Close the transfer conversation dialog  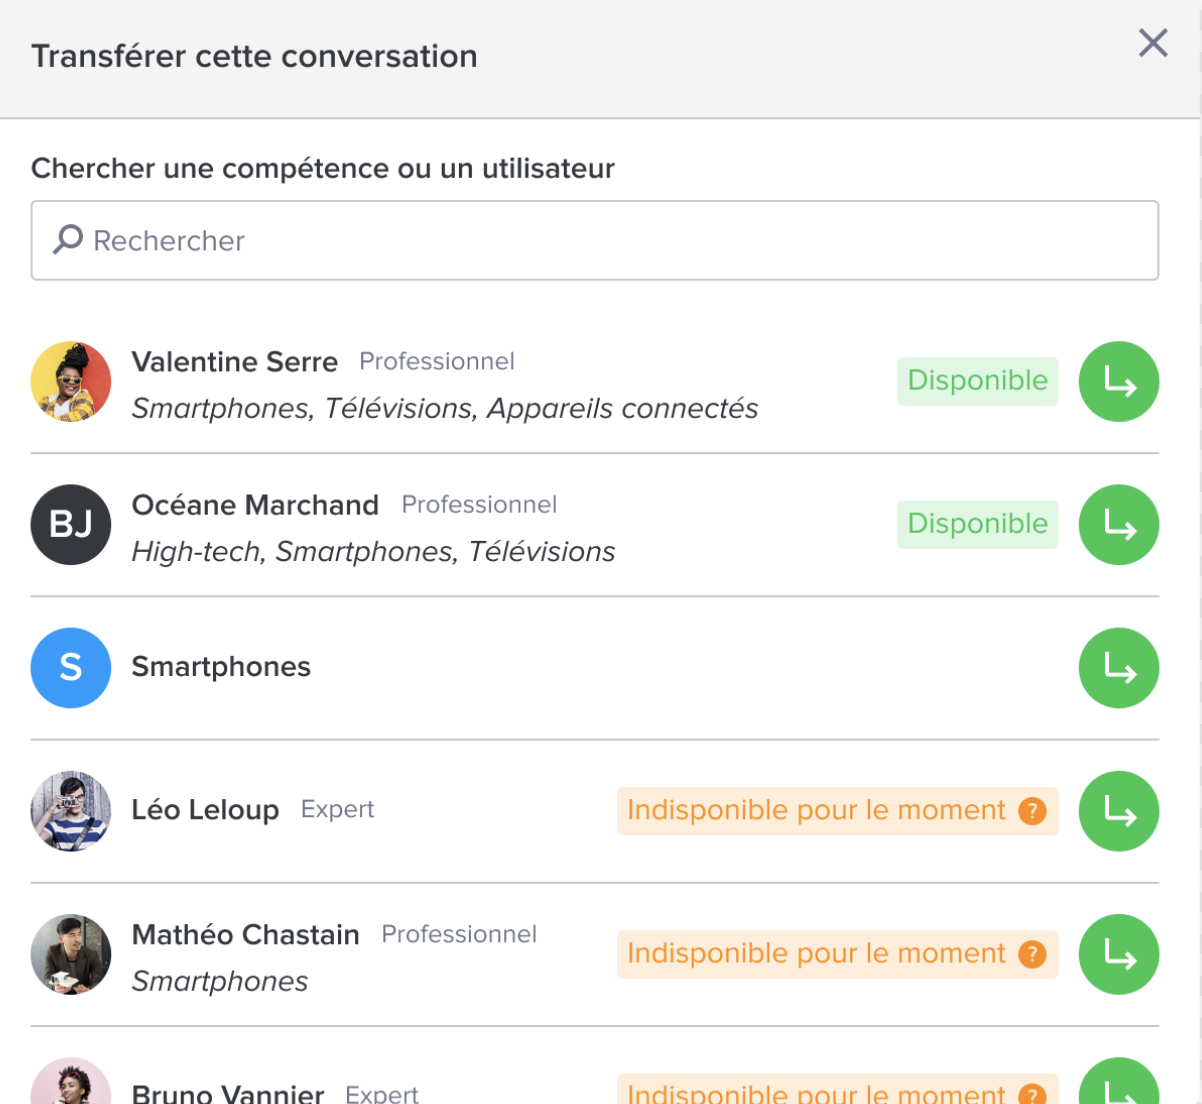point(1153,43)
